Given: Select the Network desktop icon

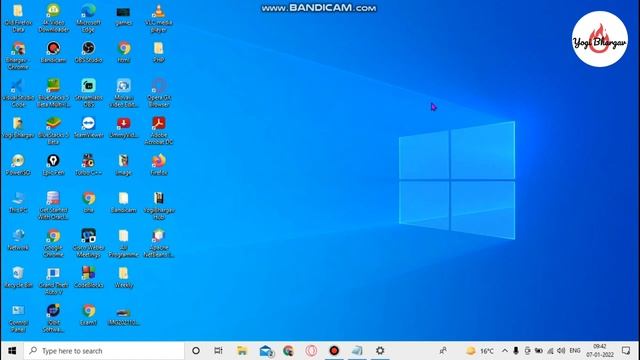Looking at the screenshot, I should (18, 240).
